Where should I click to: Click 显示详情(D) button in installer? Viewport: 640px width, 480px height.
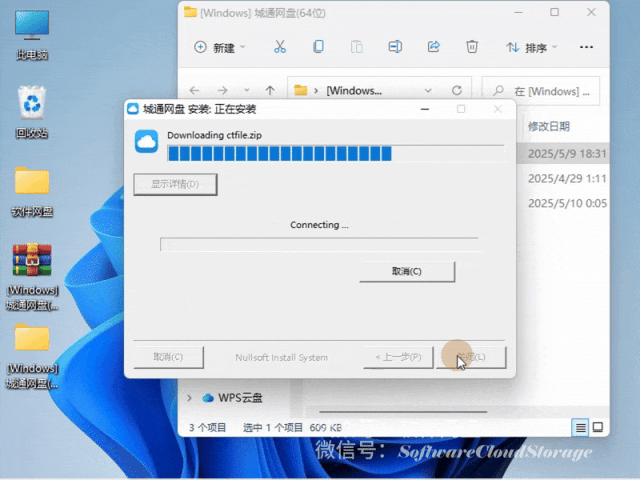pos(175,184)
